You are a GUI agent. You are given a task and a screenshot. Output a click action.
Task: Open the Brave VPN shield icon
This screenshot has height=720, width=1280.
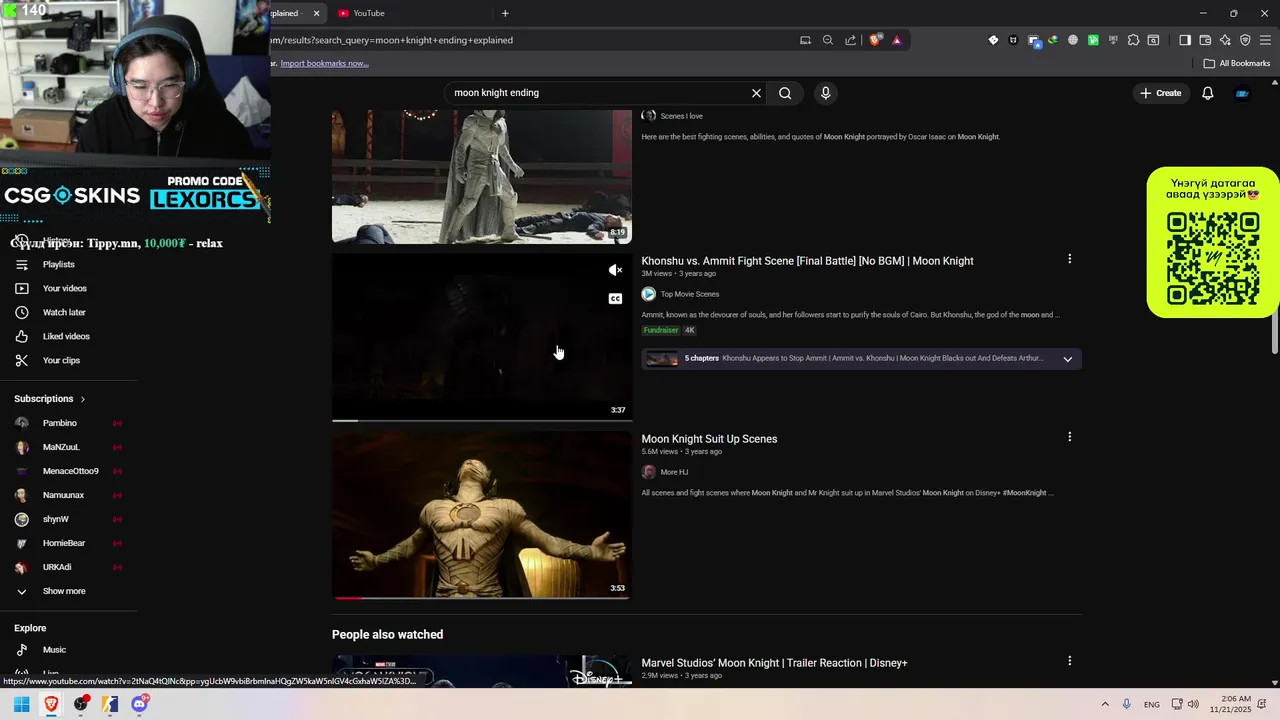click(1245, 40)
